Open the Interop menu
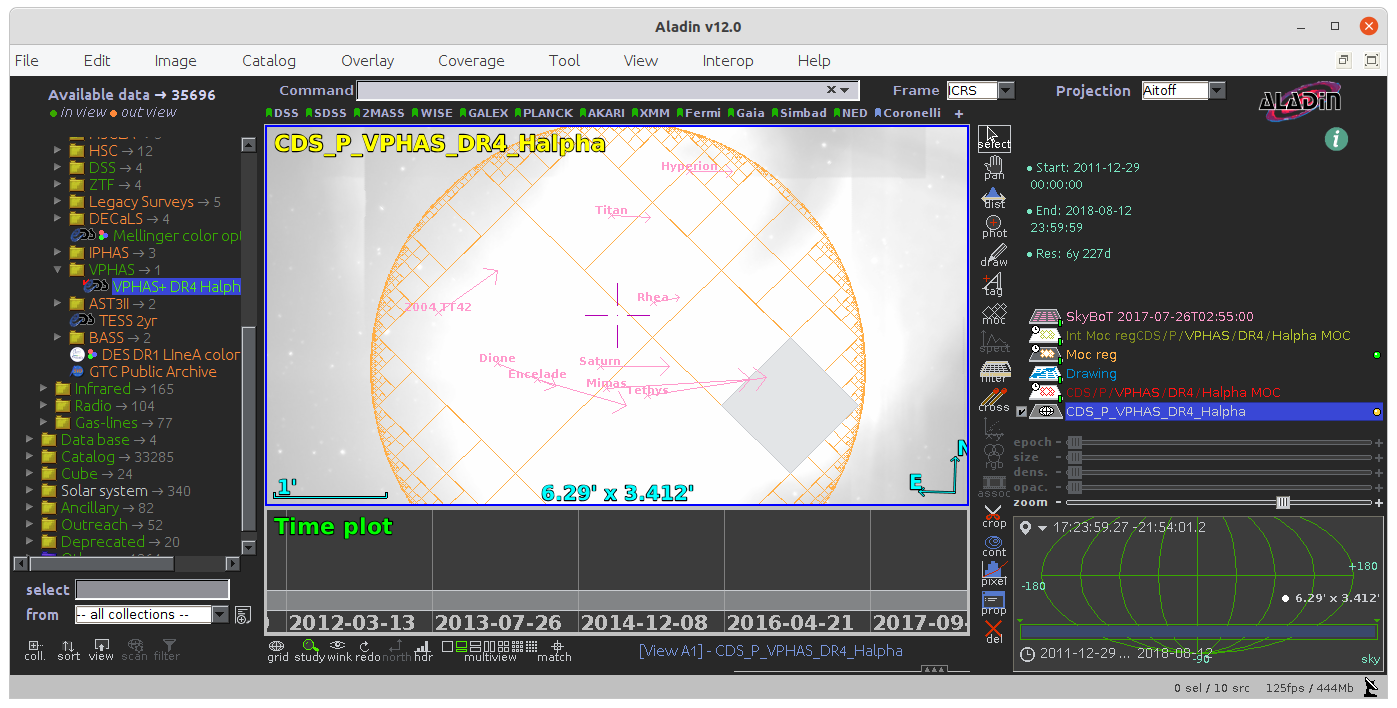The image size is (1397, 708). (728, 60)
